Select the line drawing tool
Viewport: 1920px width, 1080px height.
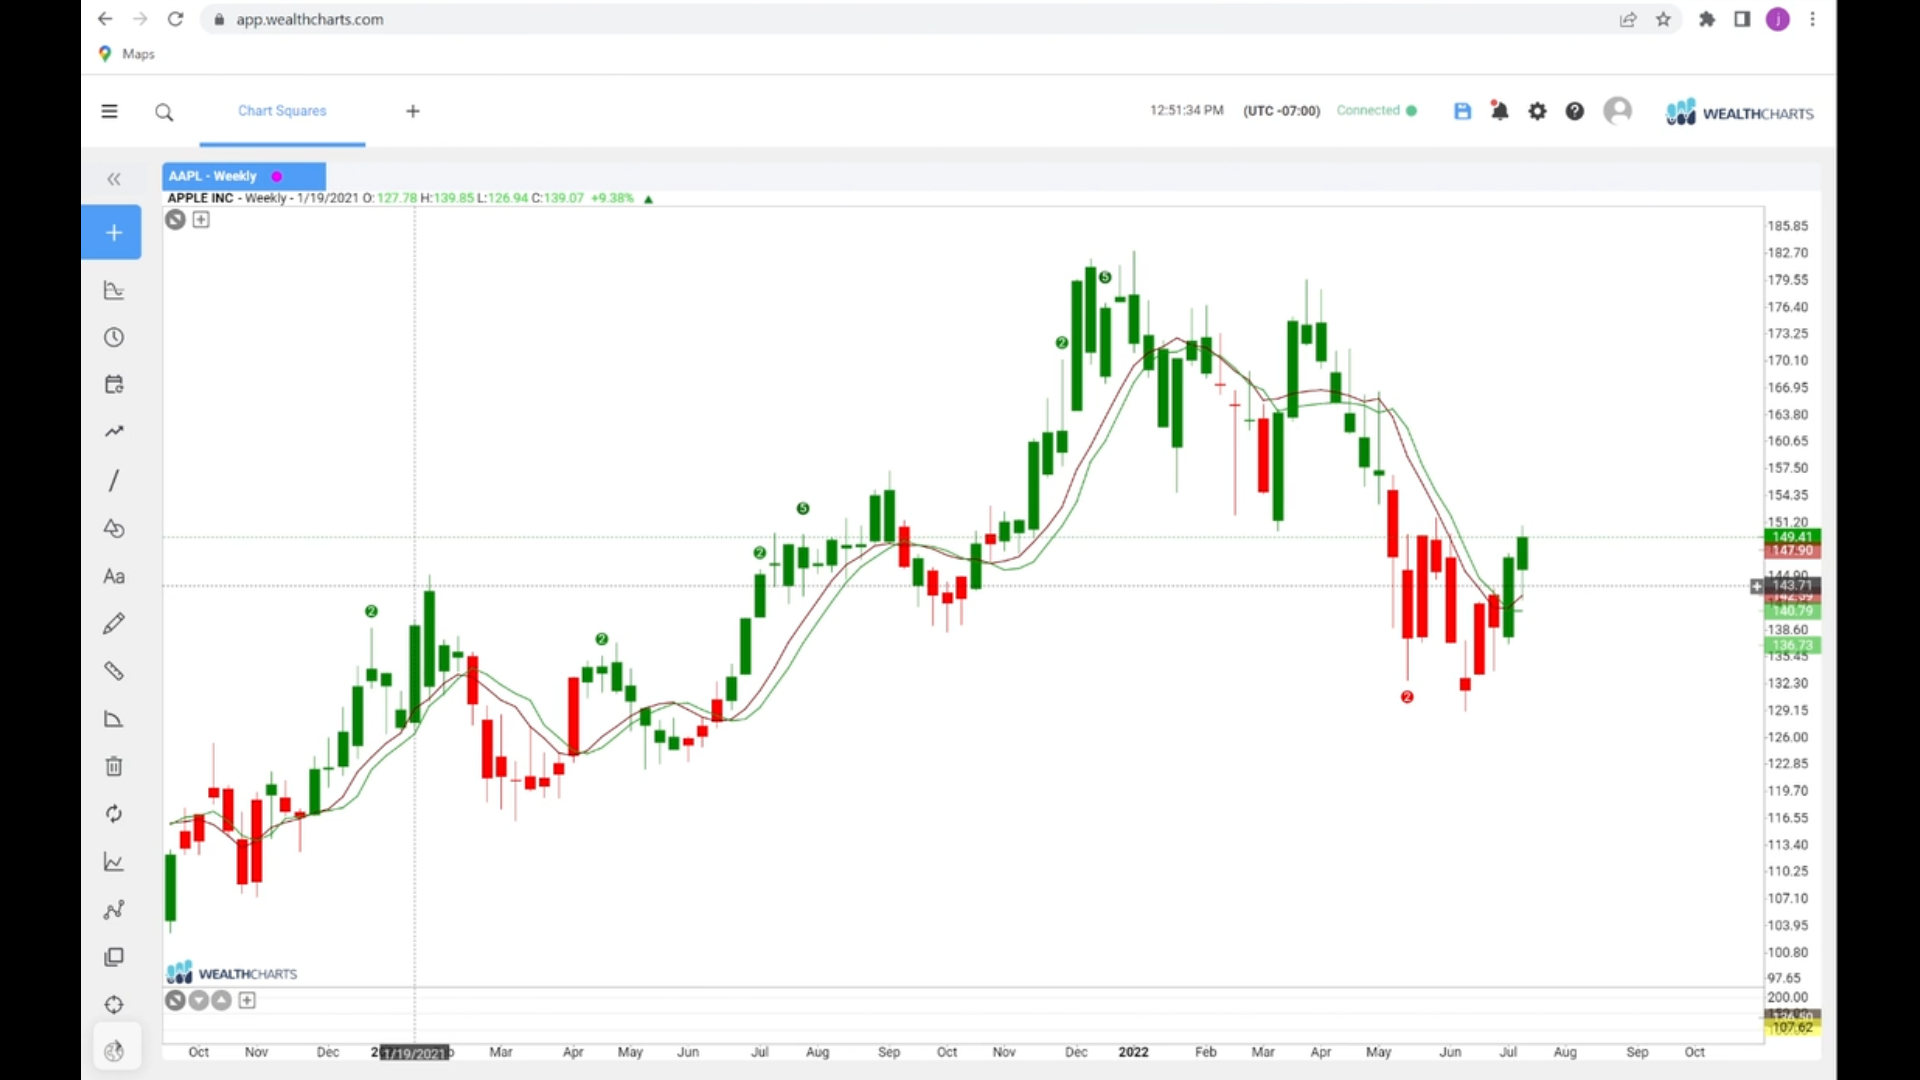tap(114, 480)
